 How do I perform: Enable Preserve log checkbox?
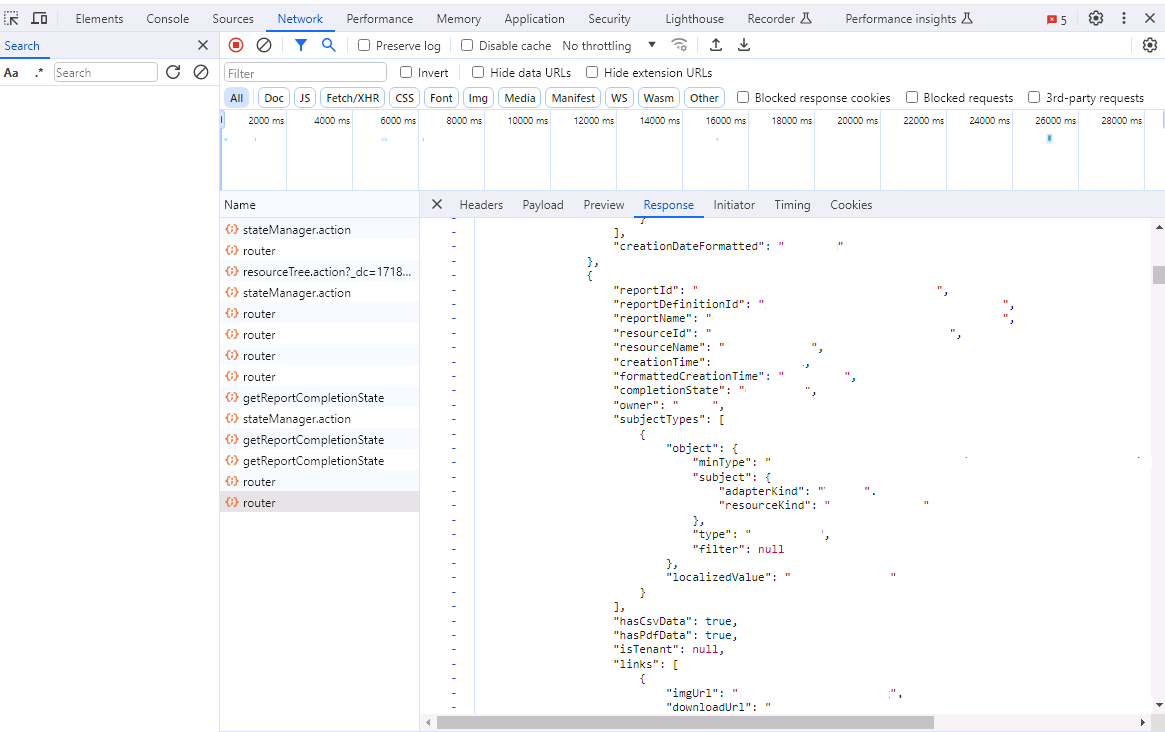[x=364, y=45]
